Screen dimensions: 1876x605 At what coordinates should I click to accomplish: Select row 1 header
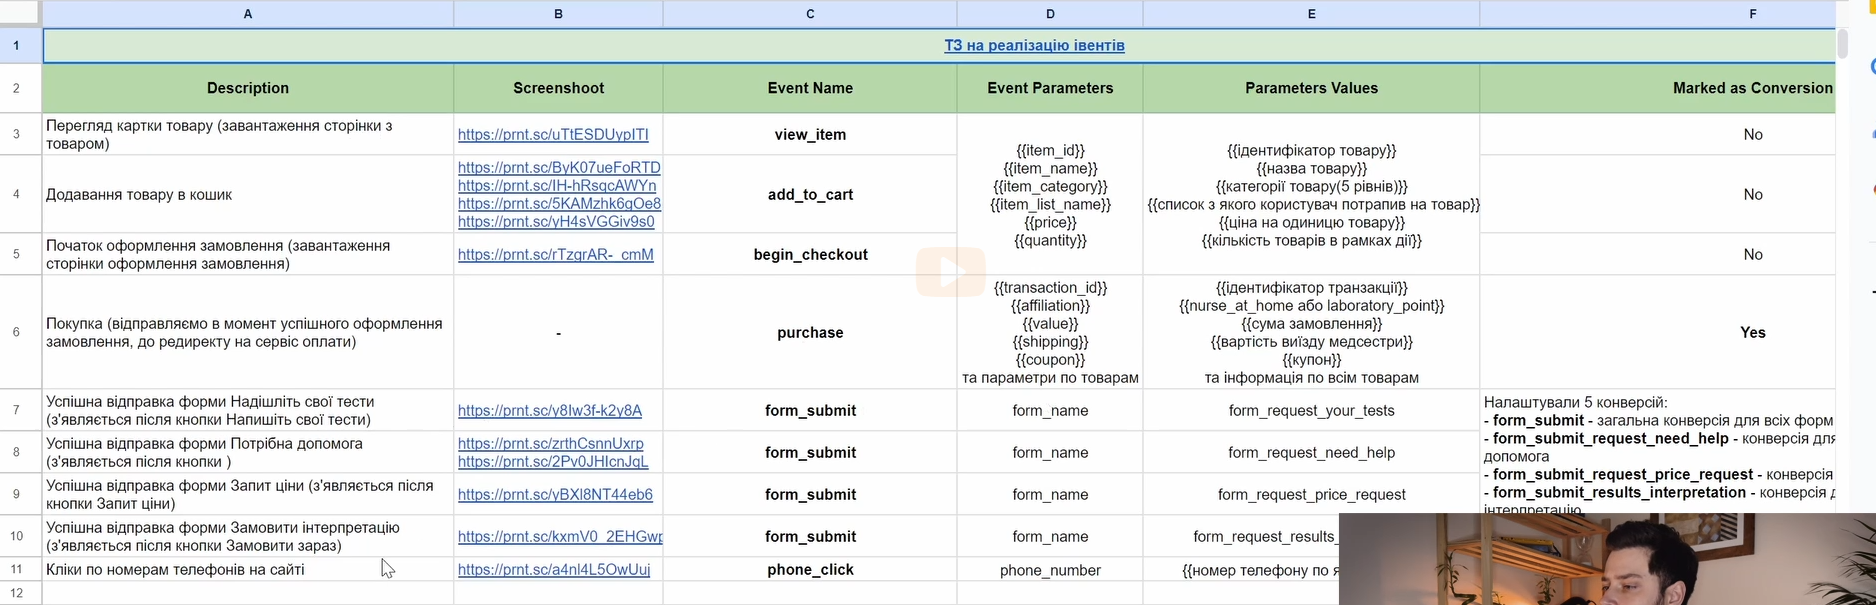tap(20, 46)
